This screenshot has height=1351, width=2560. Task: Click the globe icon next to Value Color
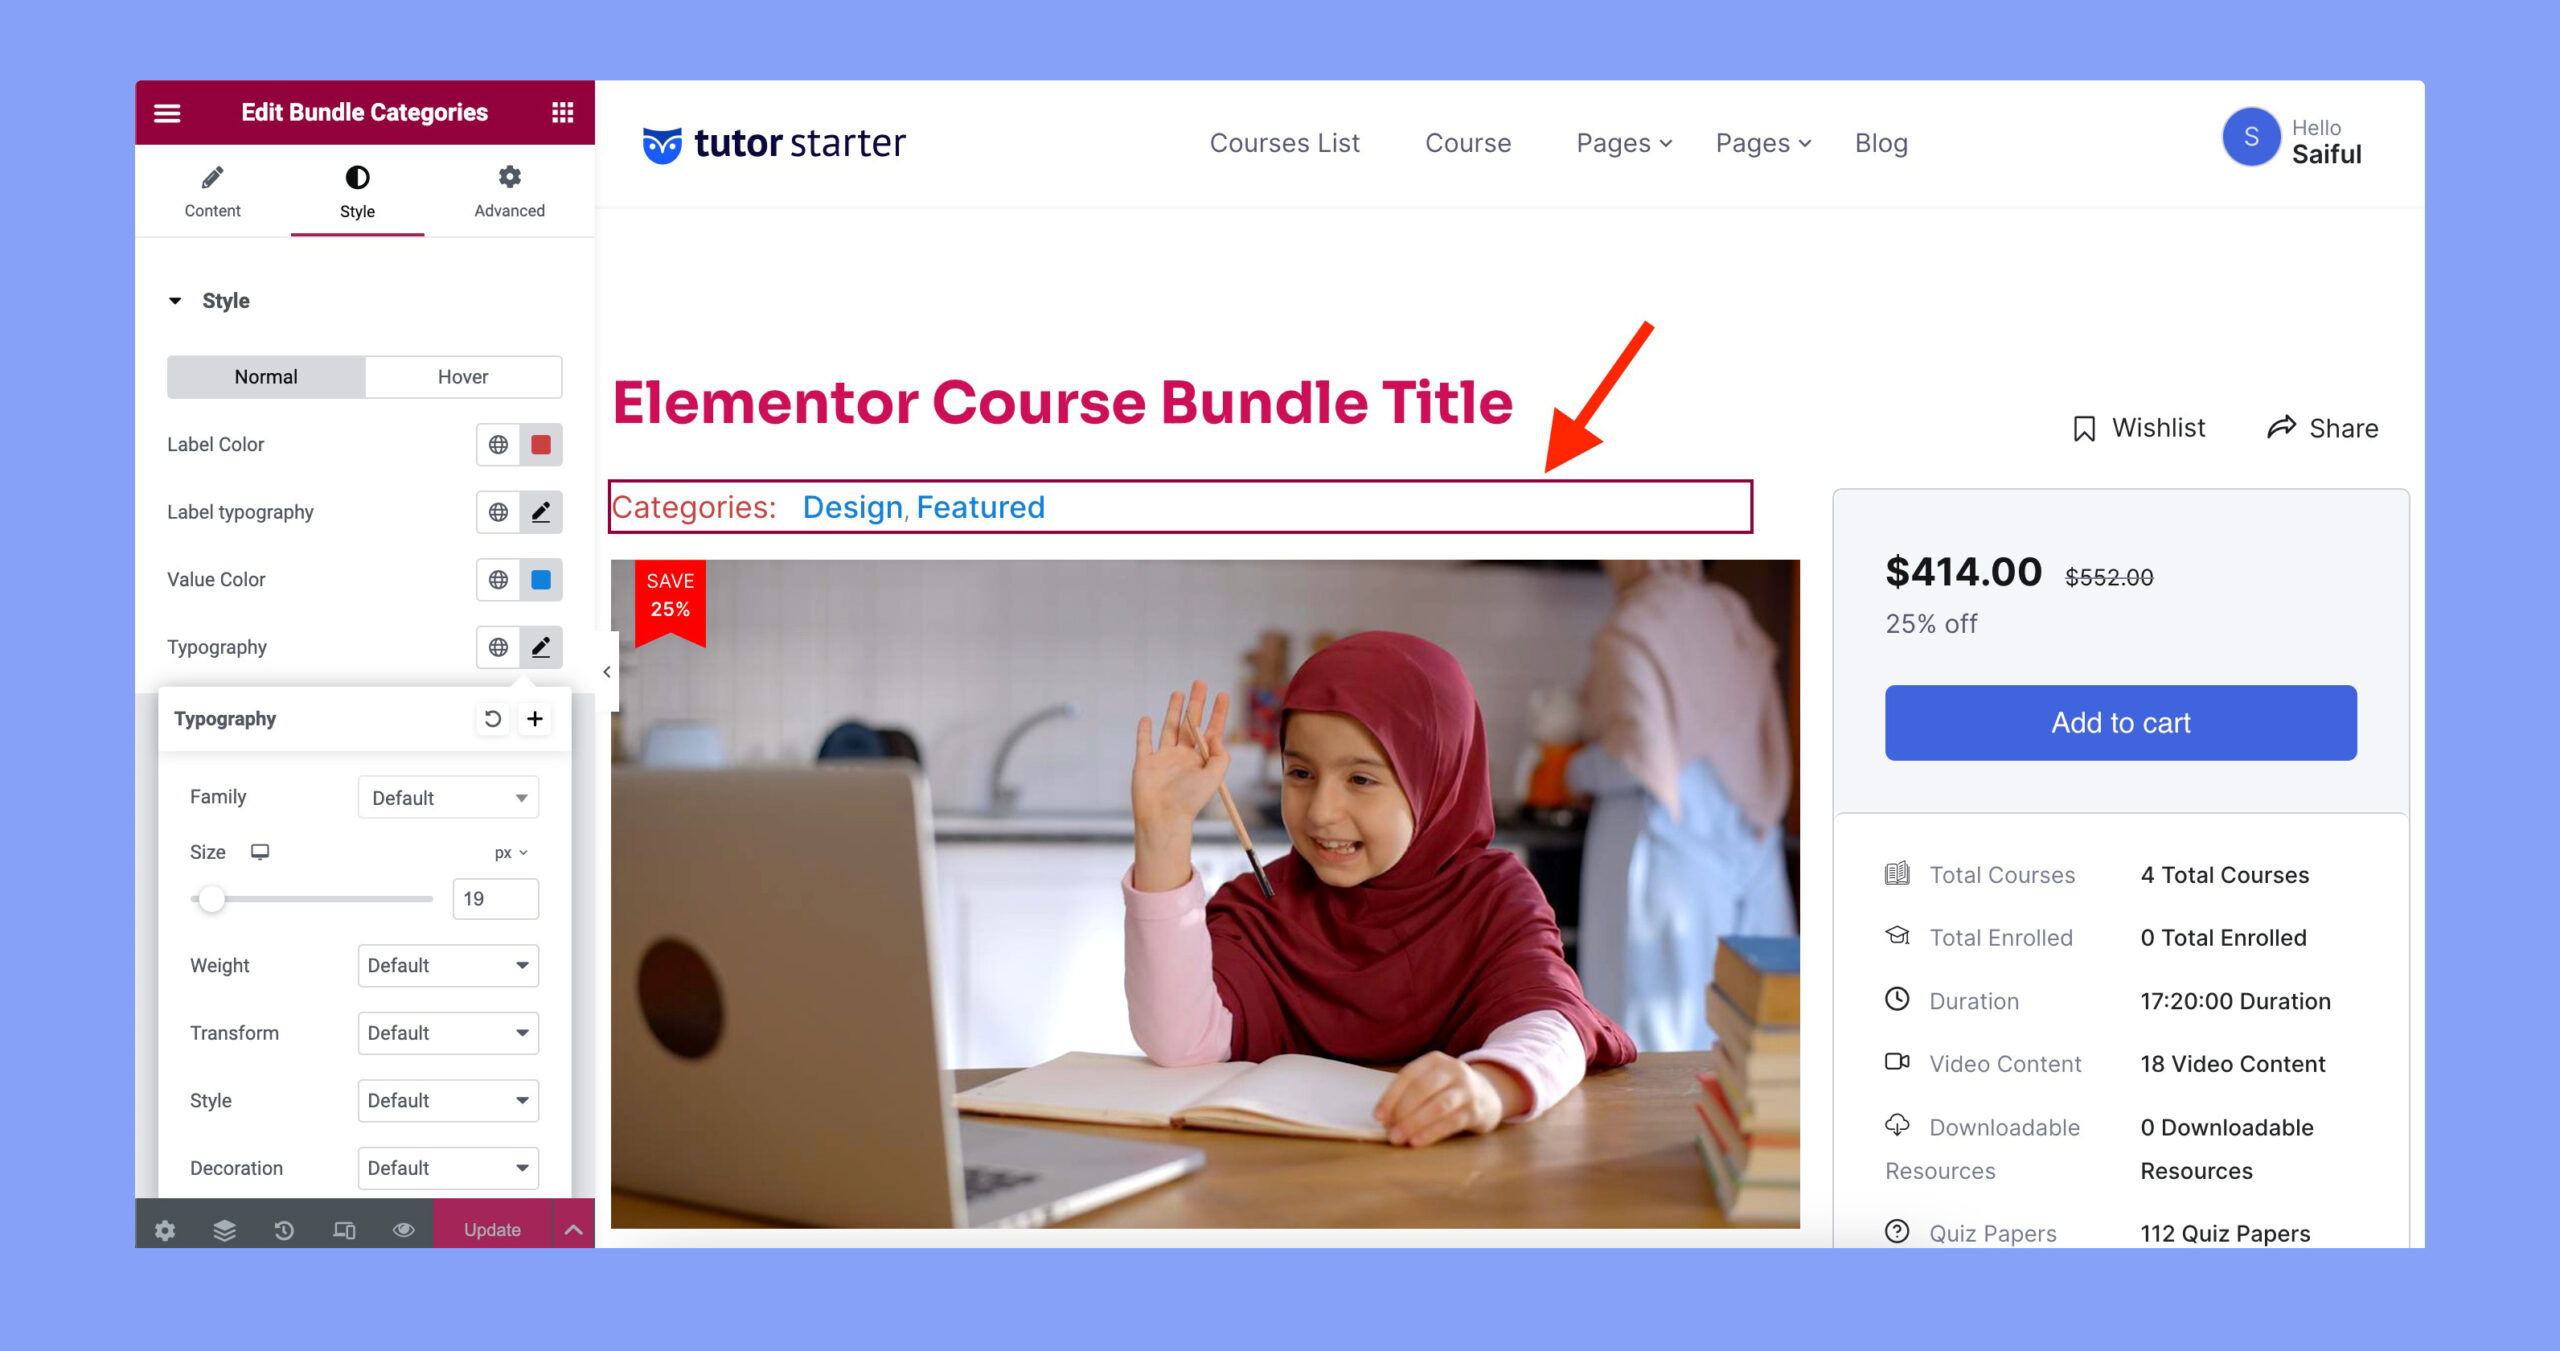coord(499,579)
